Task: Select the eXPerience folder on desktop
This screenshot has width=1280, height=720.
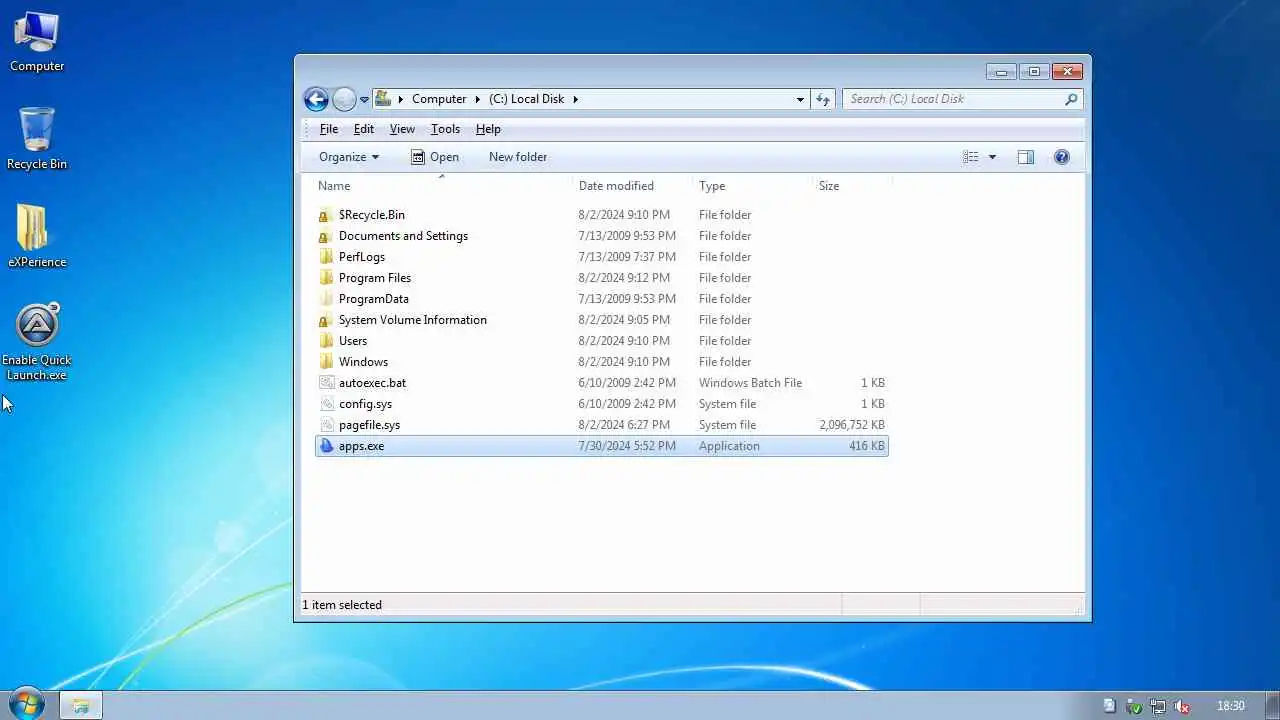Action: point(37,237)
